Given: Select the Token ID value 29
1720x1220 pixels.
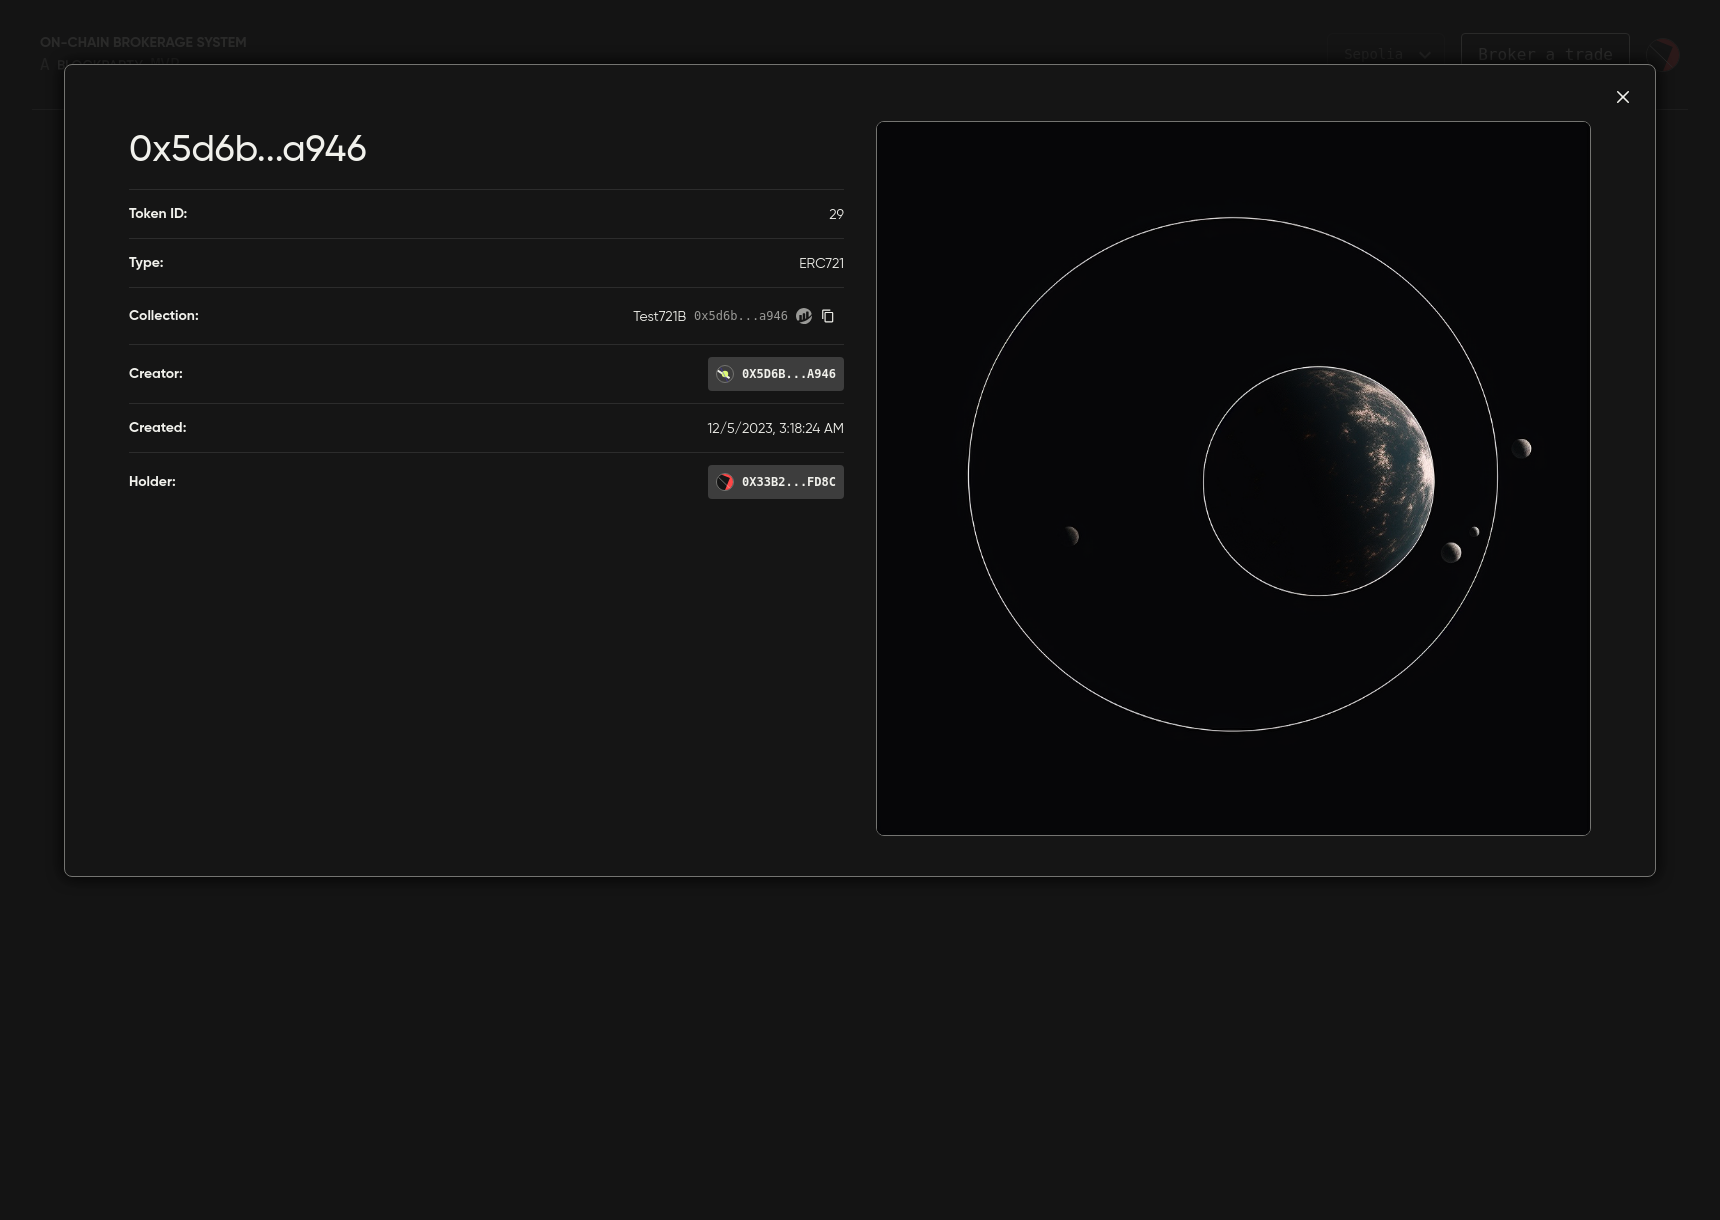Looking at the screenshot, I should coord(836,214).
